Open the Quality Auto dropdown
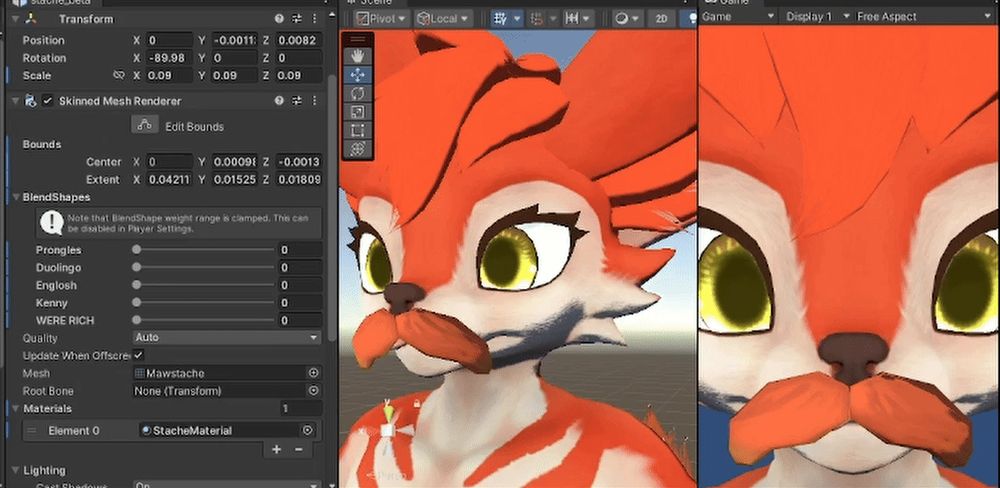Viewport: 1000px width, 488px height. [227, 337]
